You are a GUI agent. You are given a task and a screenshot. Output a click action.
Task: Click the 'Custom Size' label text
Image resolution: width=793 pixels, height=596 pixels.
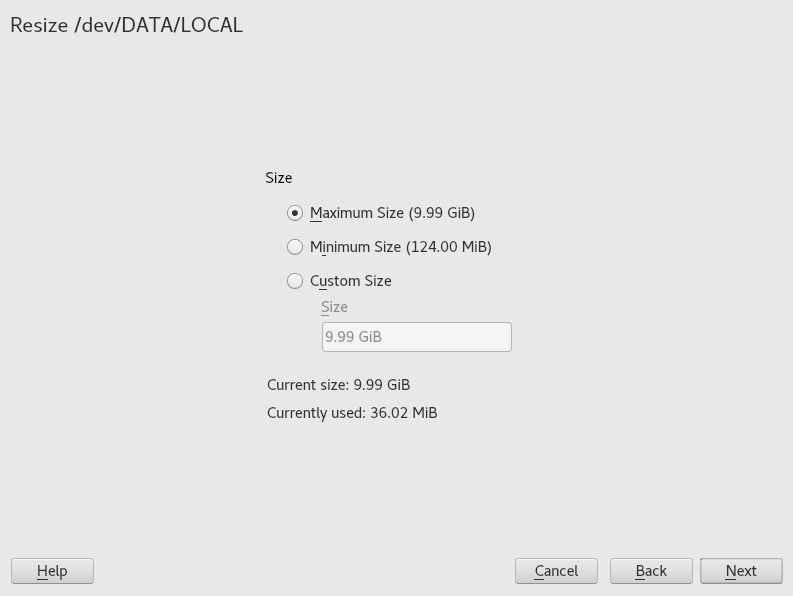coord(351,281)
